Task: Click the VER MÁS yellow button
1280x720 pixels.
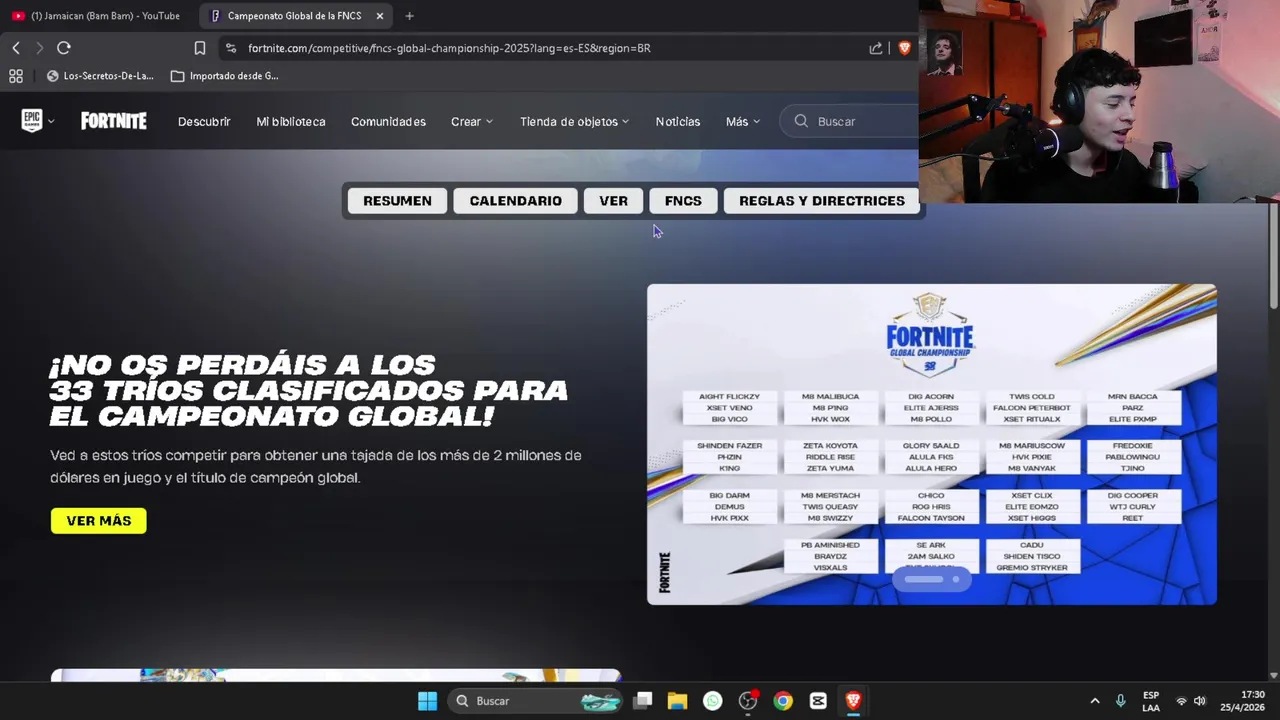Action: [x=99, y=521]
